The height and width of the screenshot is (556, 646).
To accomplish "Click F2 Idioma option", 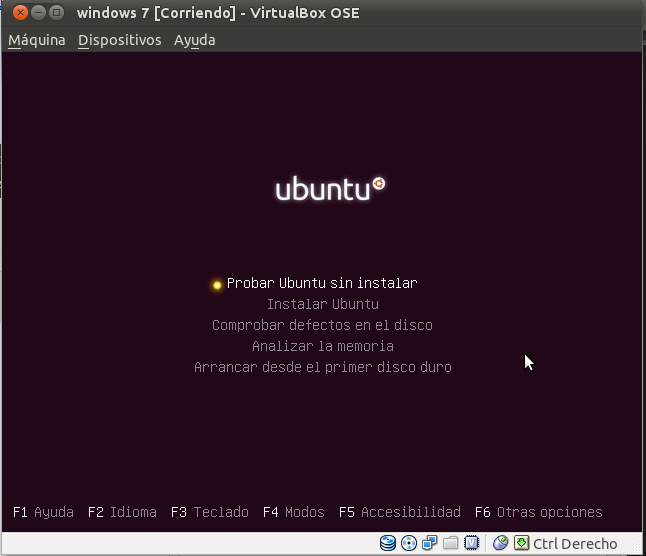I will [122, 512].
